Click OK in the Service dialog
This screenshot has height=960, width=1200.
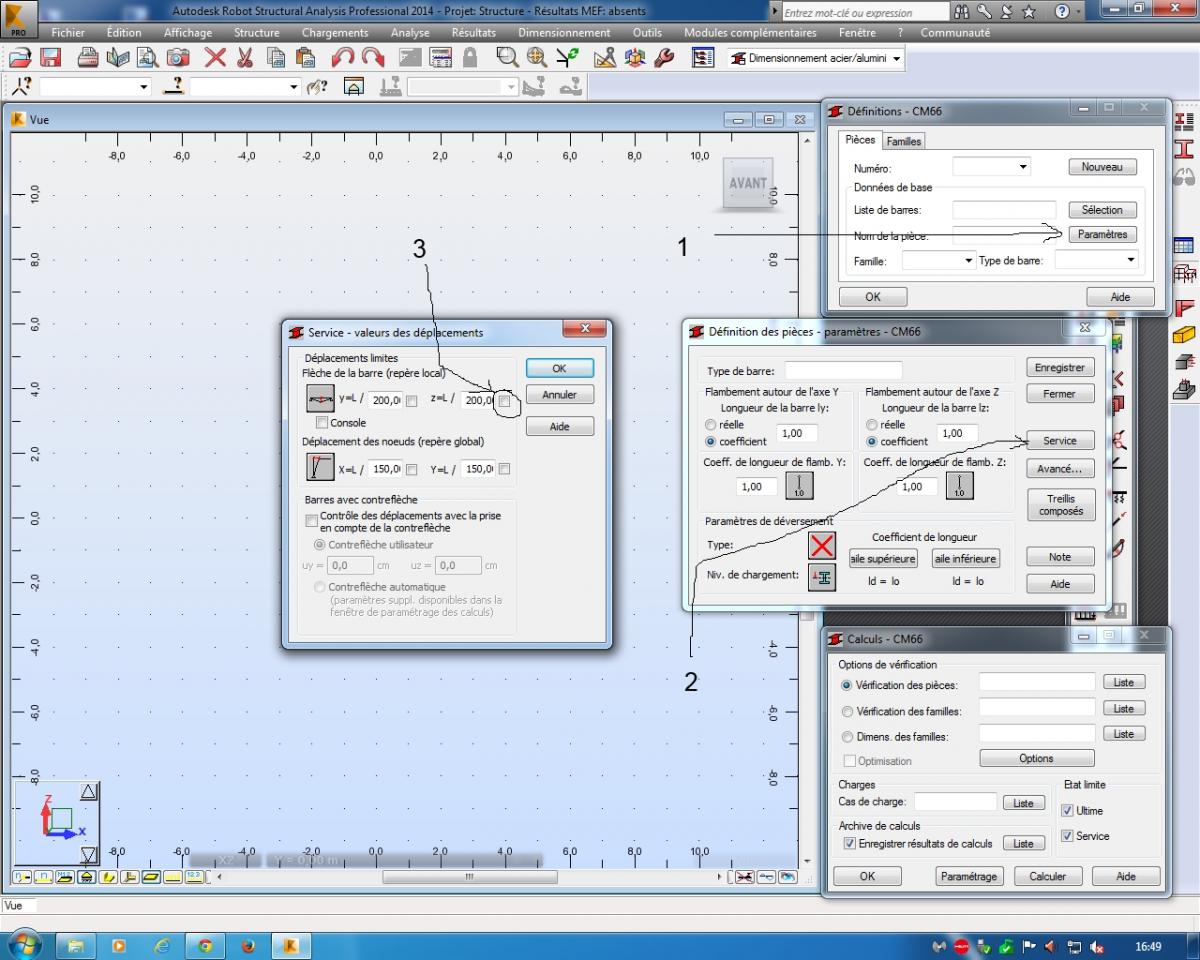pos(559,368)
